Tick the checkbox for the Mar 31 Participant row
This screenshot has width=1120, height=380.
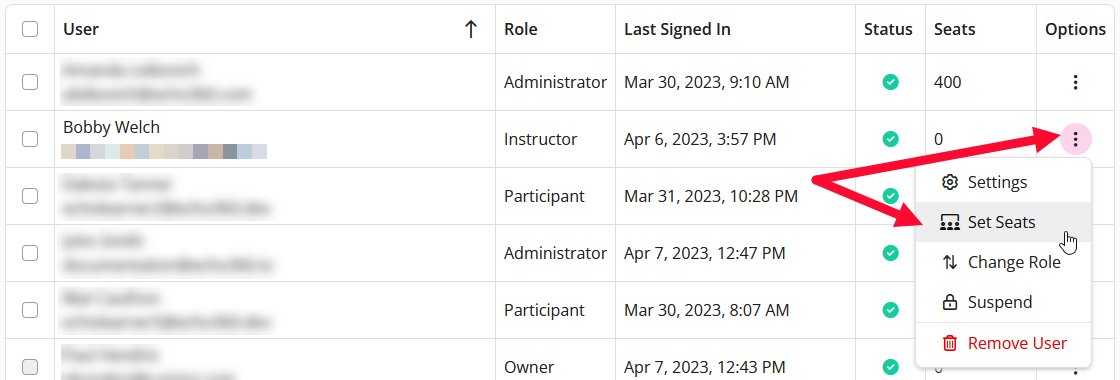tap(30, 196)
